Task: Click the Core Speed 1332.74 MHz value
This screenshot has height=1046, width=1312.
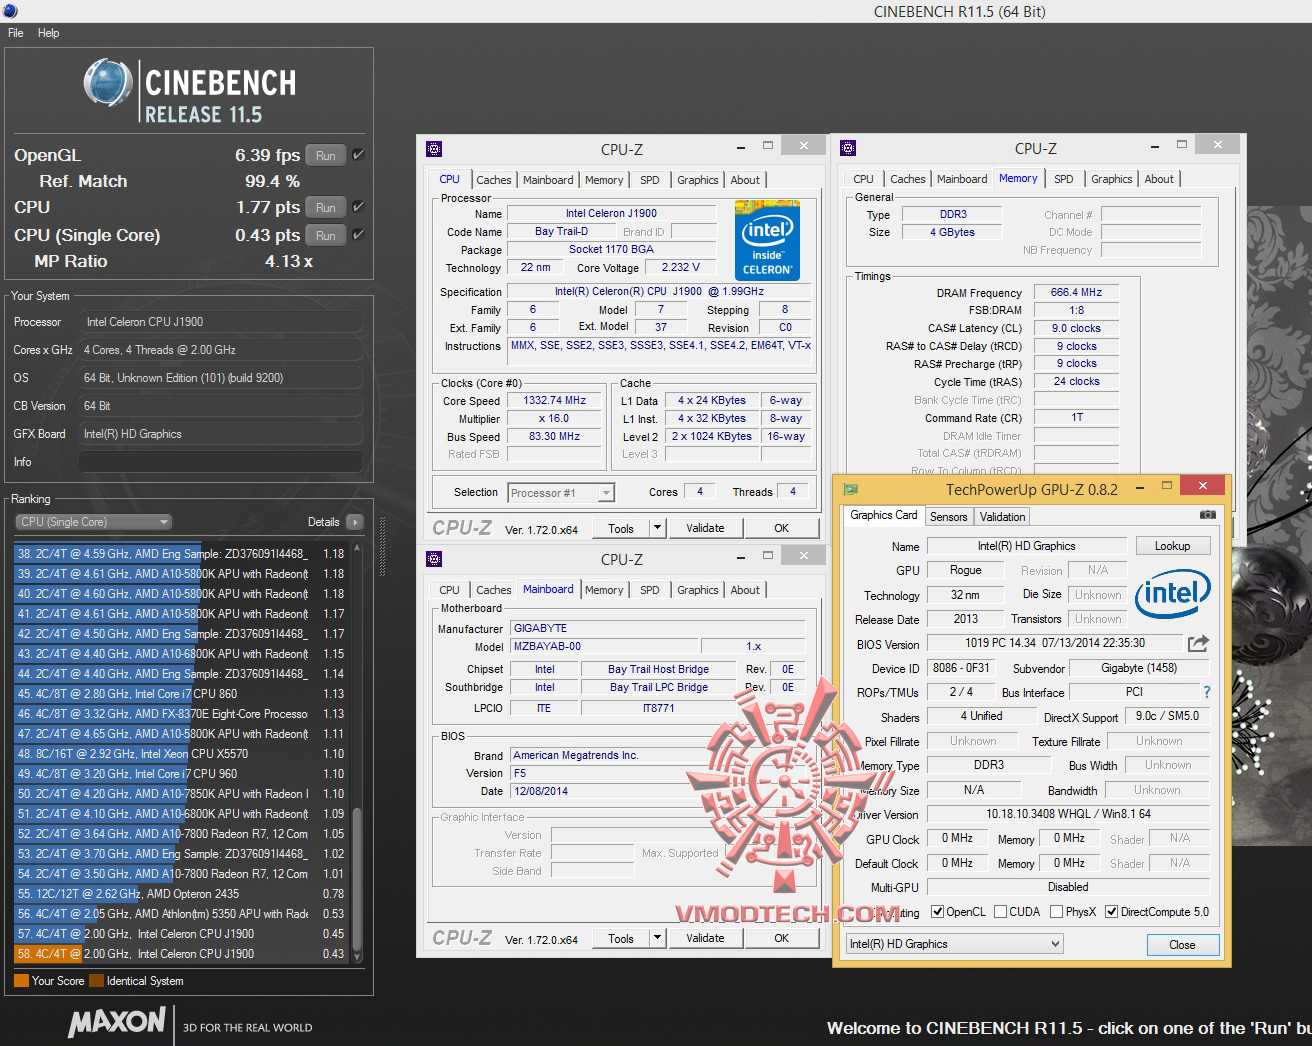Action: 554,400
